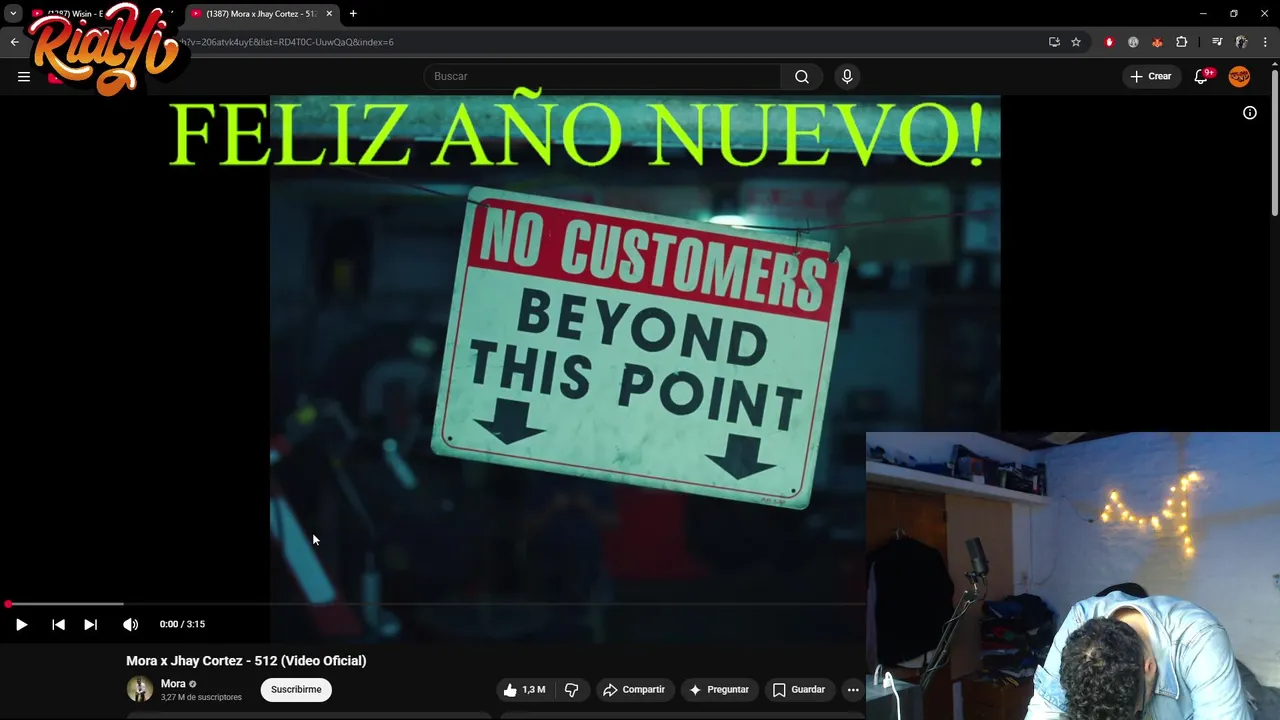The height and width of the screenshot is (720, 1280).
Task: Open the YouTube account avatar menu
Action: (x=1239, y=76)
